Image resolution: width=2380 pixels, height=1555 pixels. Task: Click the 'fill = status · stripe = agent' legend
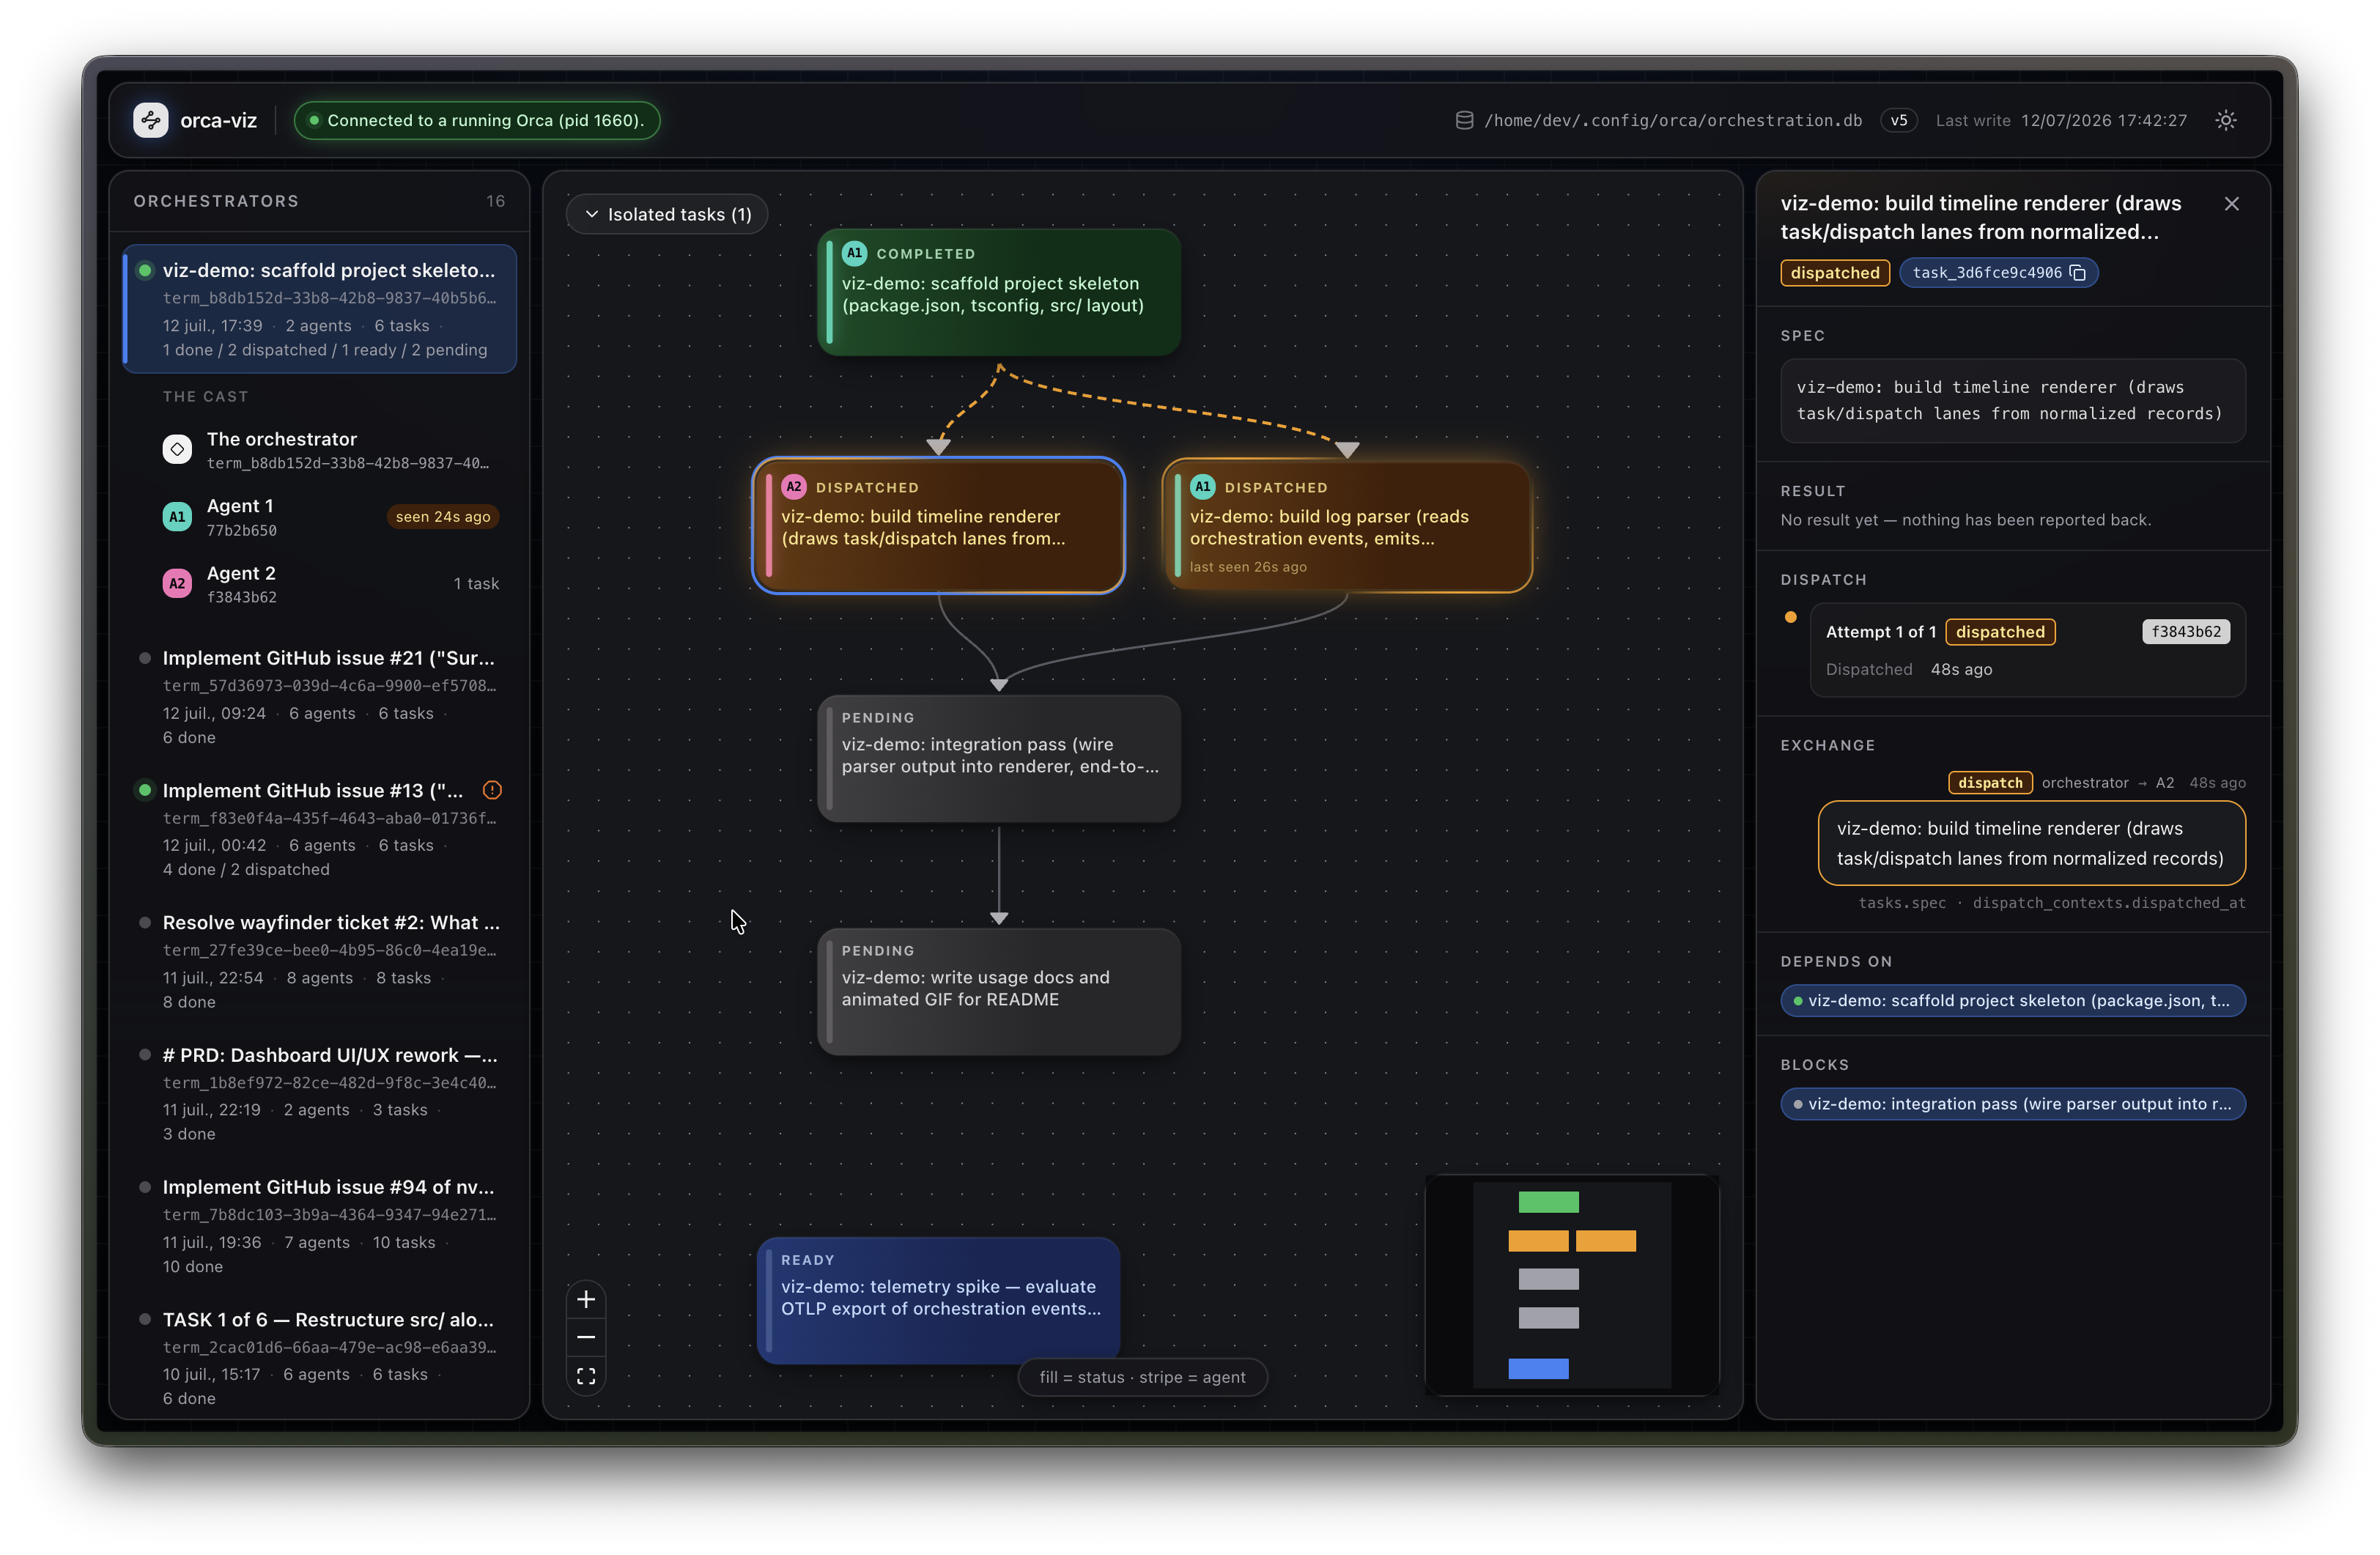[x=1142, y=1377]
